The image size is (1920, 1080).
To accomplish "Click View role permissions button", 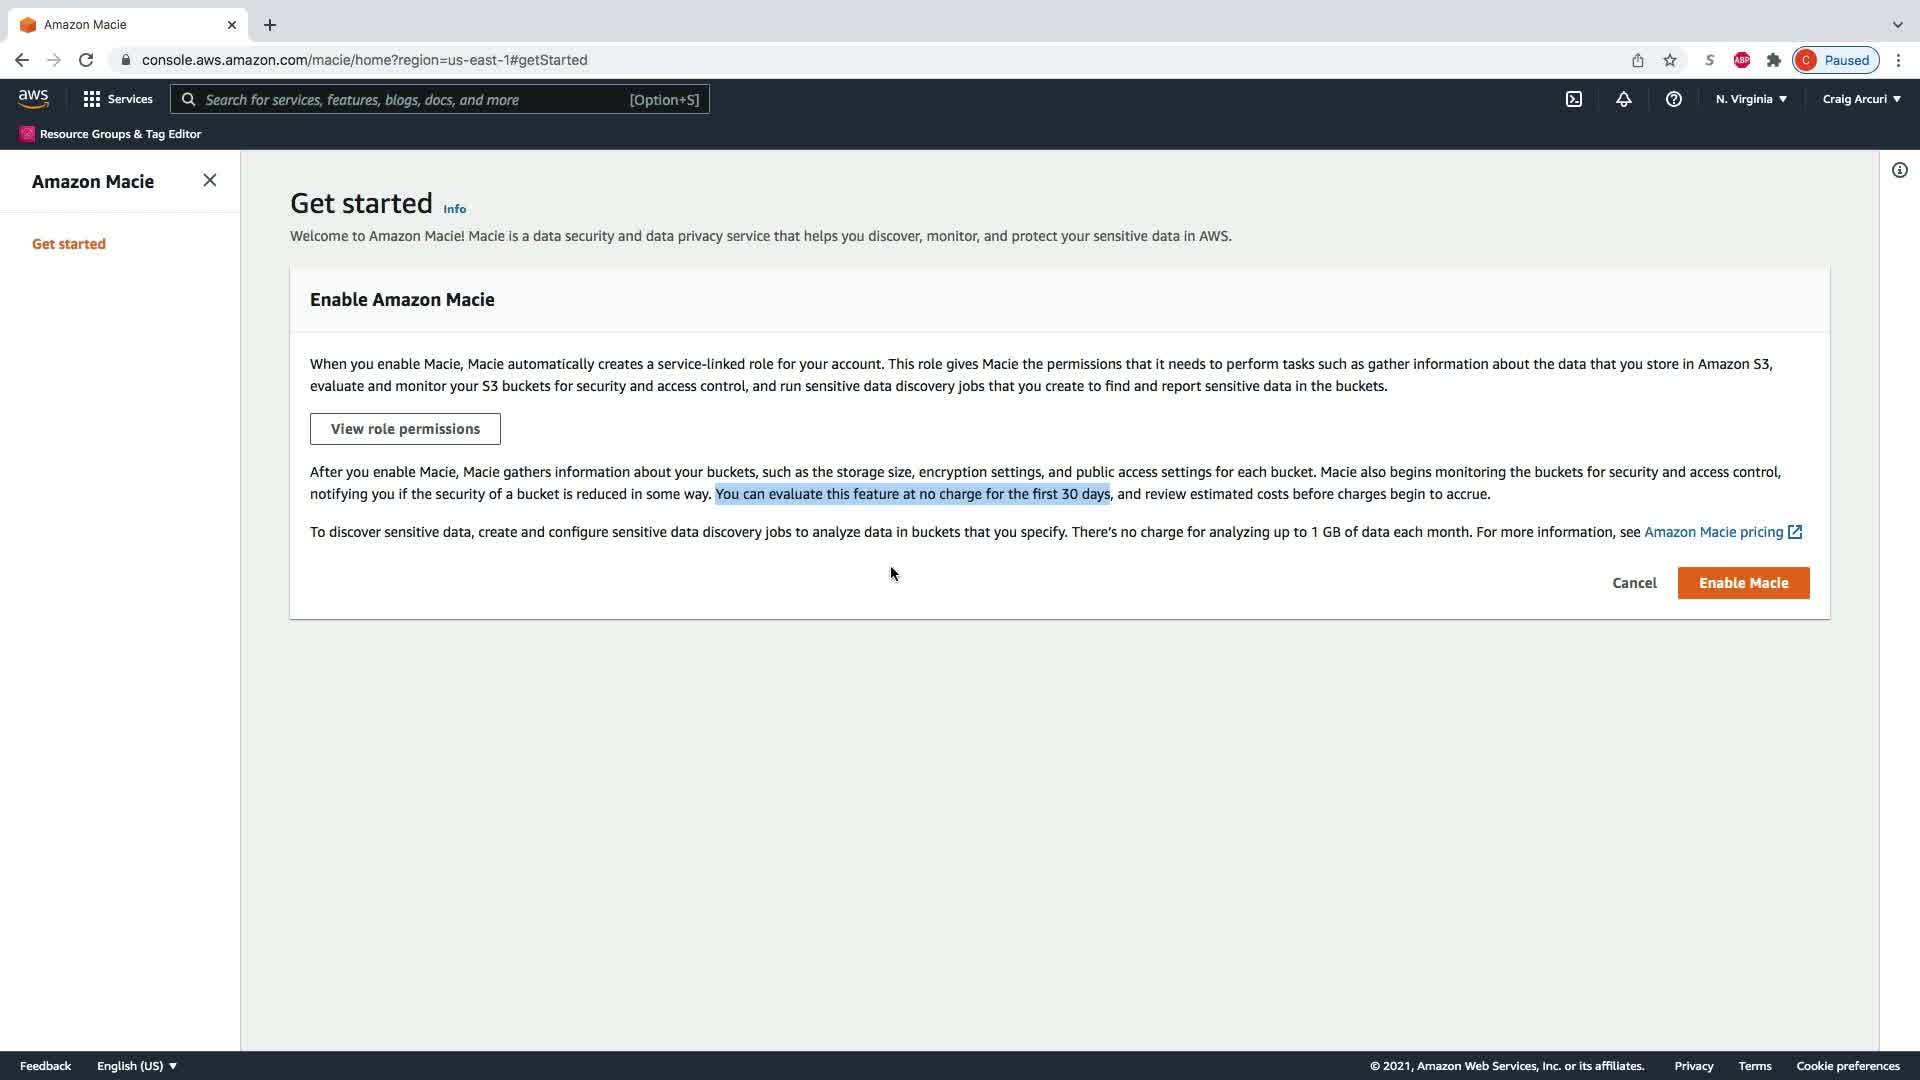I will [405, 429].
